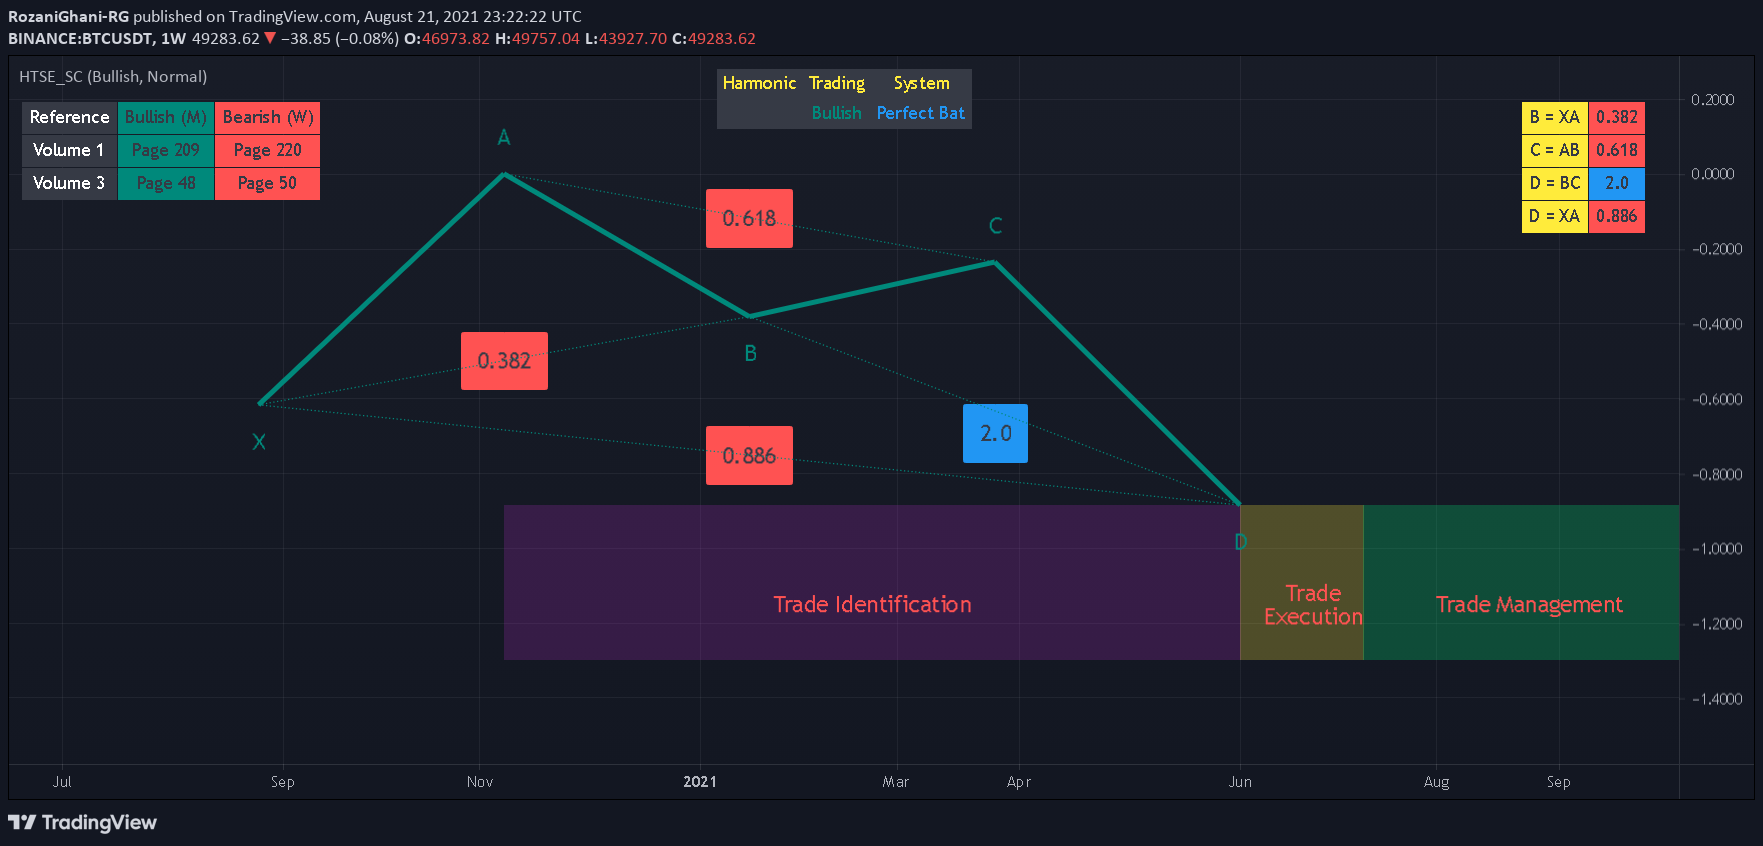
Task: Select the Trade Execution zone label
Action: (1313, 605)
